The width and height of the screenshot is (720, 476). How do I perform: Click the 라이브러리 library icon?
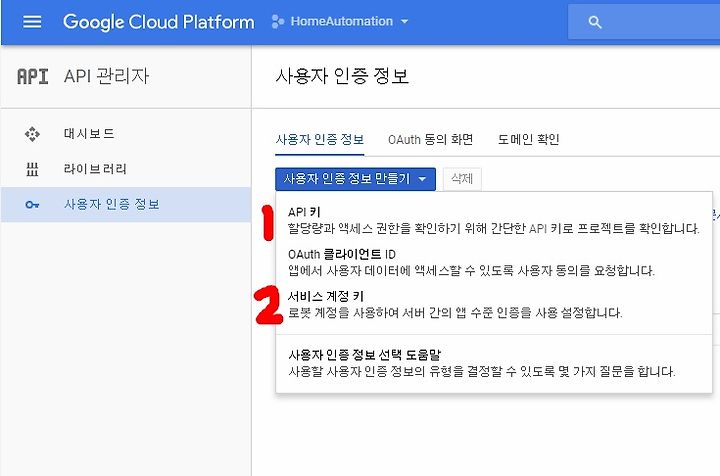coord(32,169)
